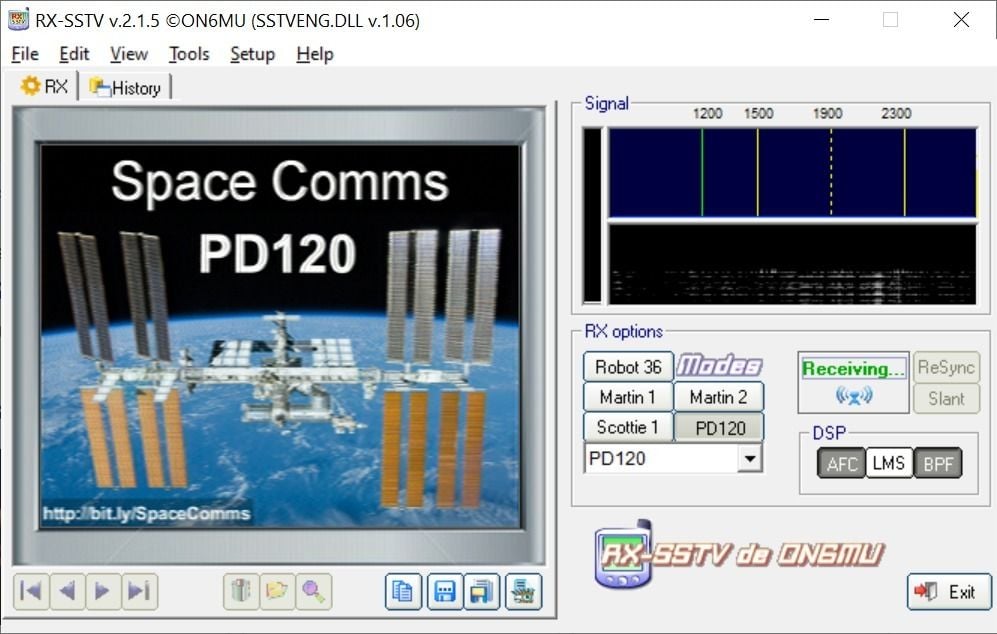Viewport: 997px width, 634px height.
Task: Toggle the LMS DSP filter
Action: point(889,463)
